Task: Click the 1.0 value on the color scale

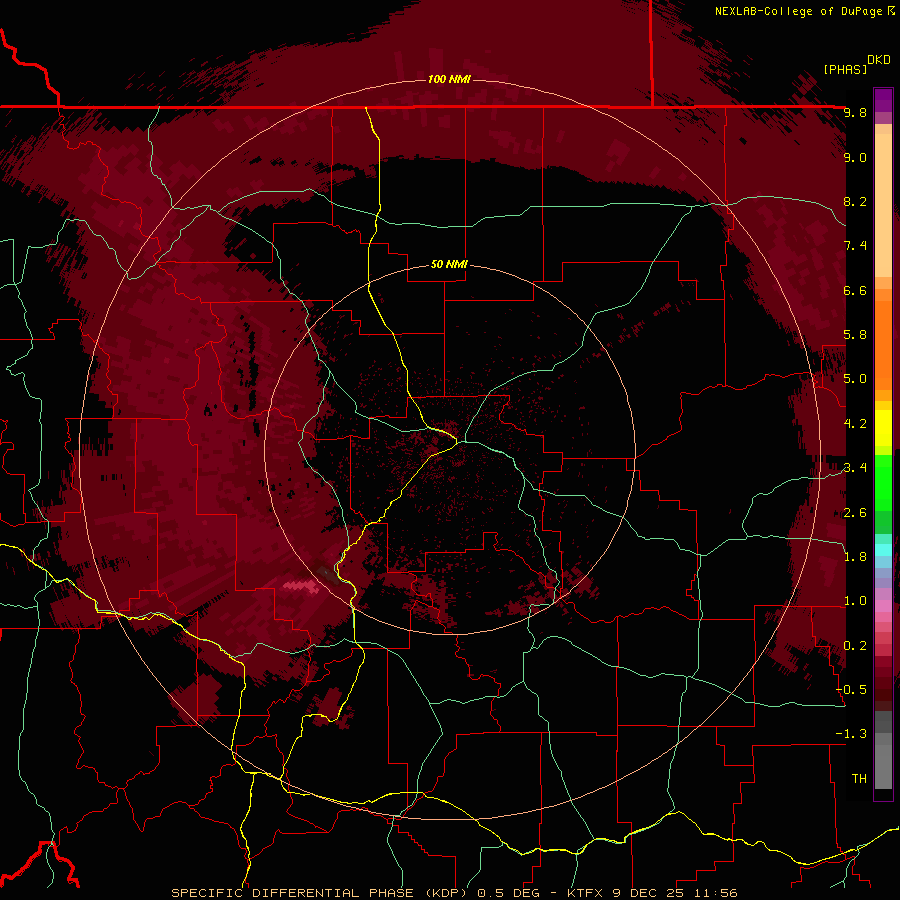Action: tap(855, 601)
